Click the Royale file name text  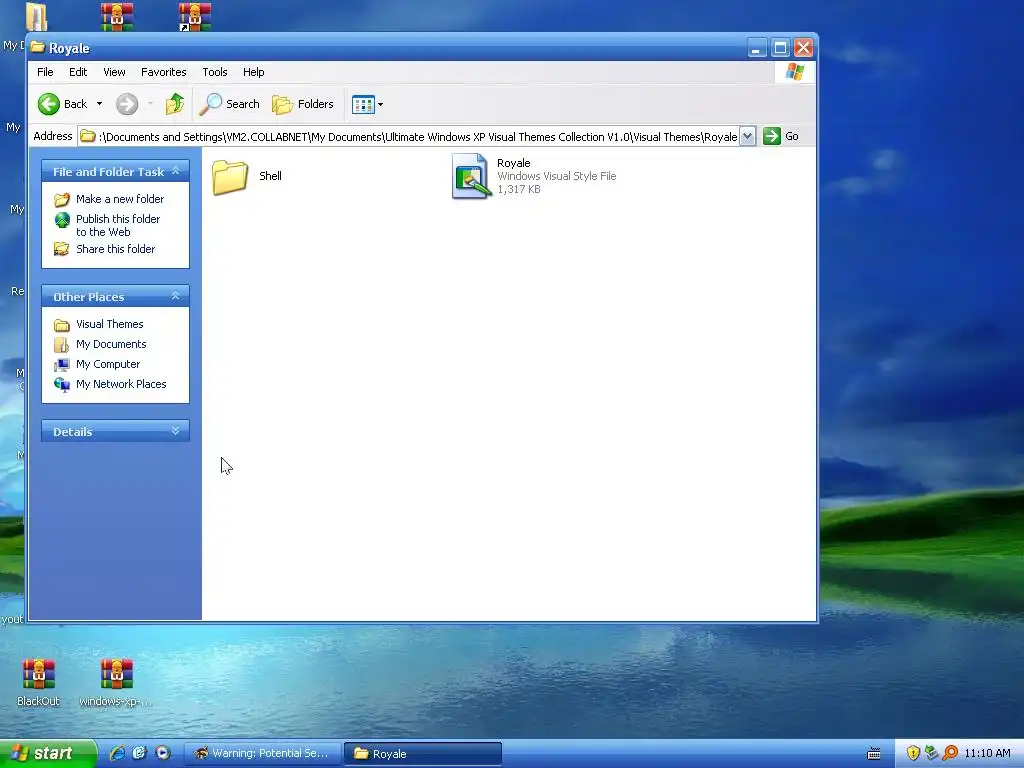coord(513,163)
